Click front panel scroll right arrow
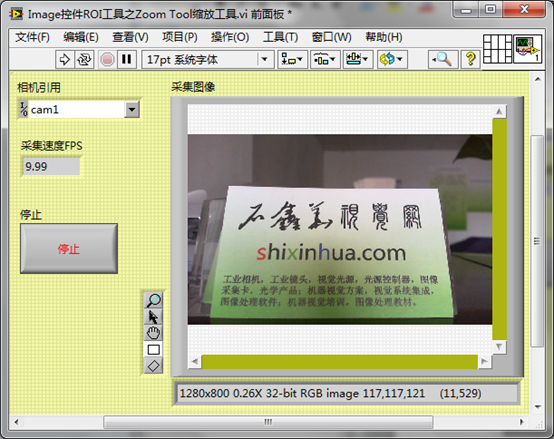Image resolution: width=554 pixels, height=439 pixels. [522, 422]
